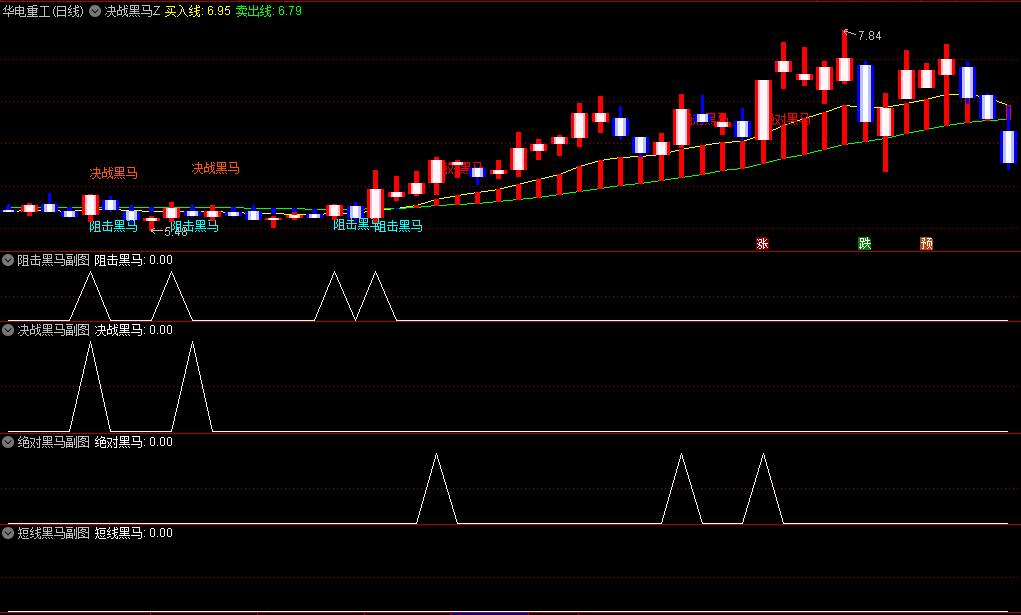Click the green 卖出线: 6.79 readout
The width and height of the screenshot is (1021, 615).
pos(268,11)
